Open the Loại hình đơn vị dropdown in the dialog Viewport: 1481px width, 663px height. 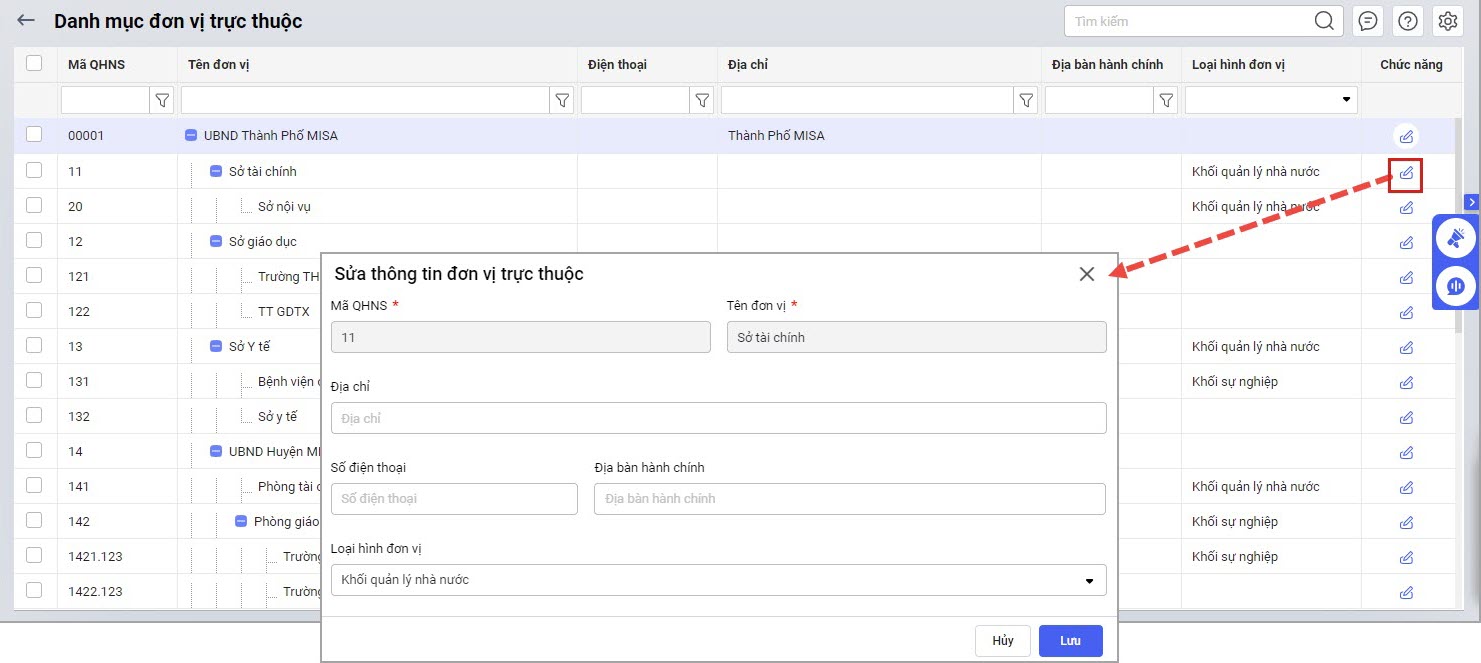pos(718,580)
